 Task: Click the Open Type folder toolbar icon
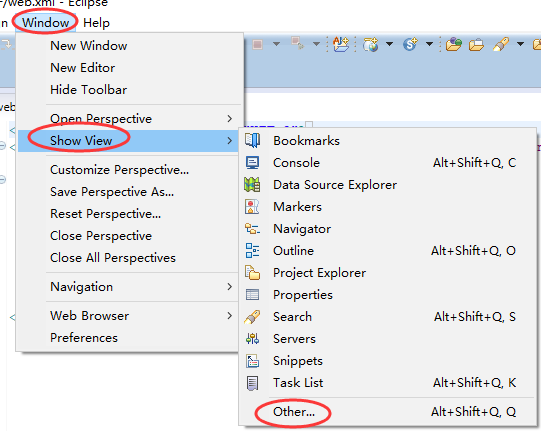454,44
